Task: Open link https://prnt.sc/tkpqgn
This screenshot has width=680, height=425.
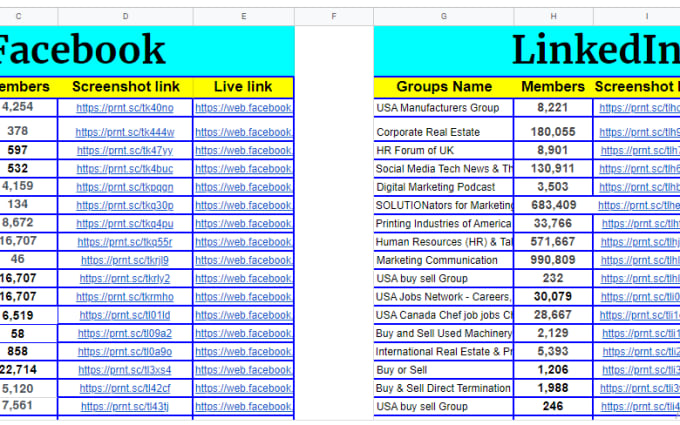Action: point(125,187)
